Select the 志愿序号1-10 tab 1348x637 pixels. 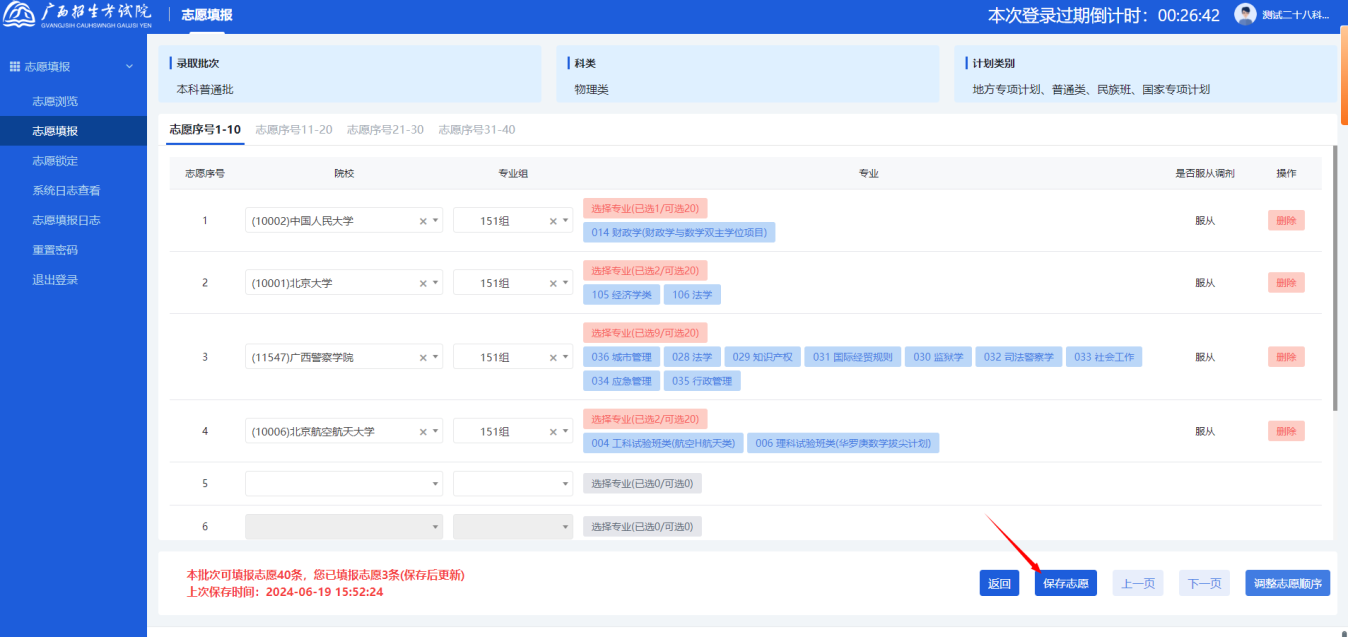pos(205,129)
